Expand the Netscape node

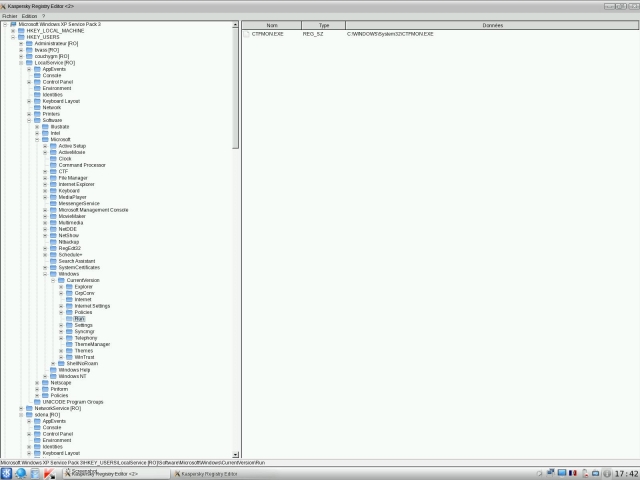point(37,383)
